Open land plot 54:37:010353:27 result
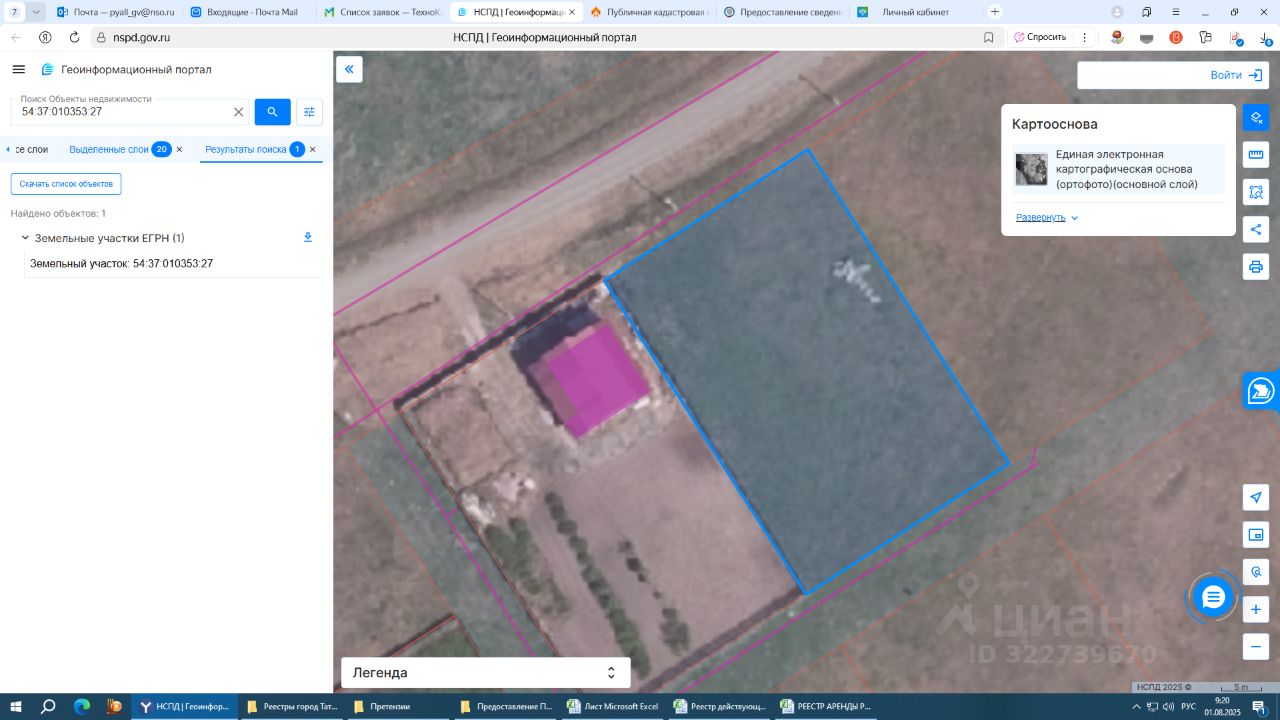This screenshot has height=720, width=1280. coord(121,264)
